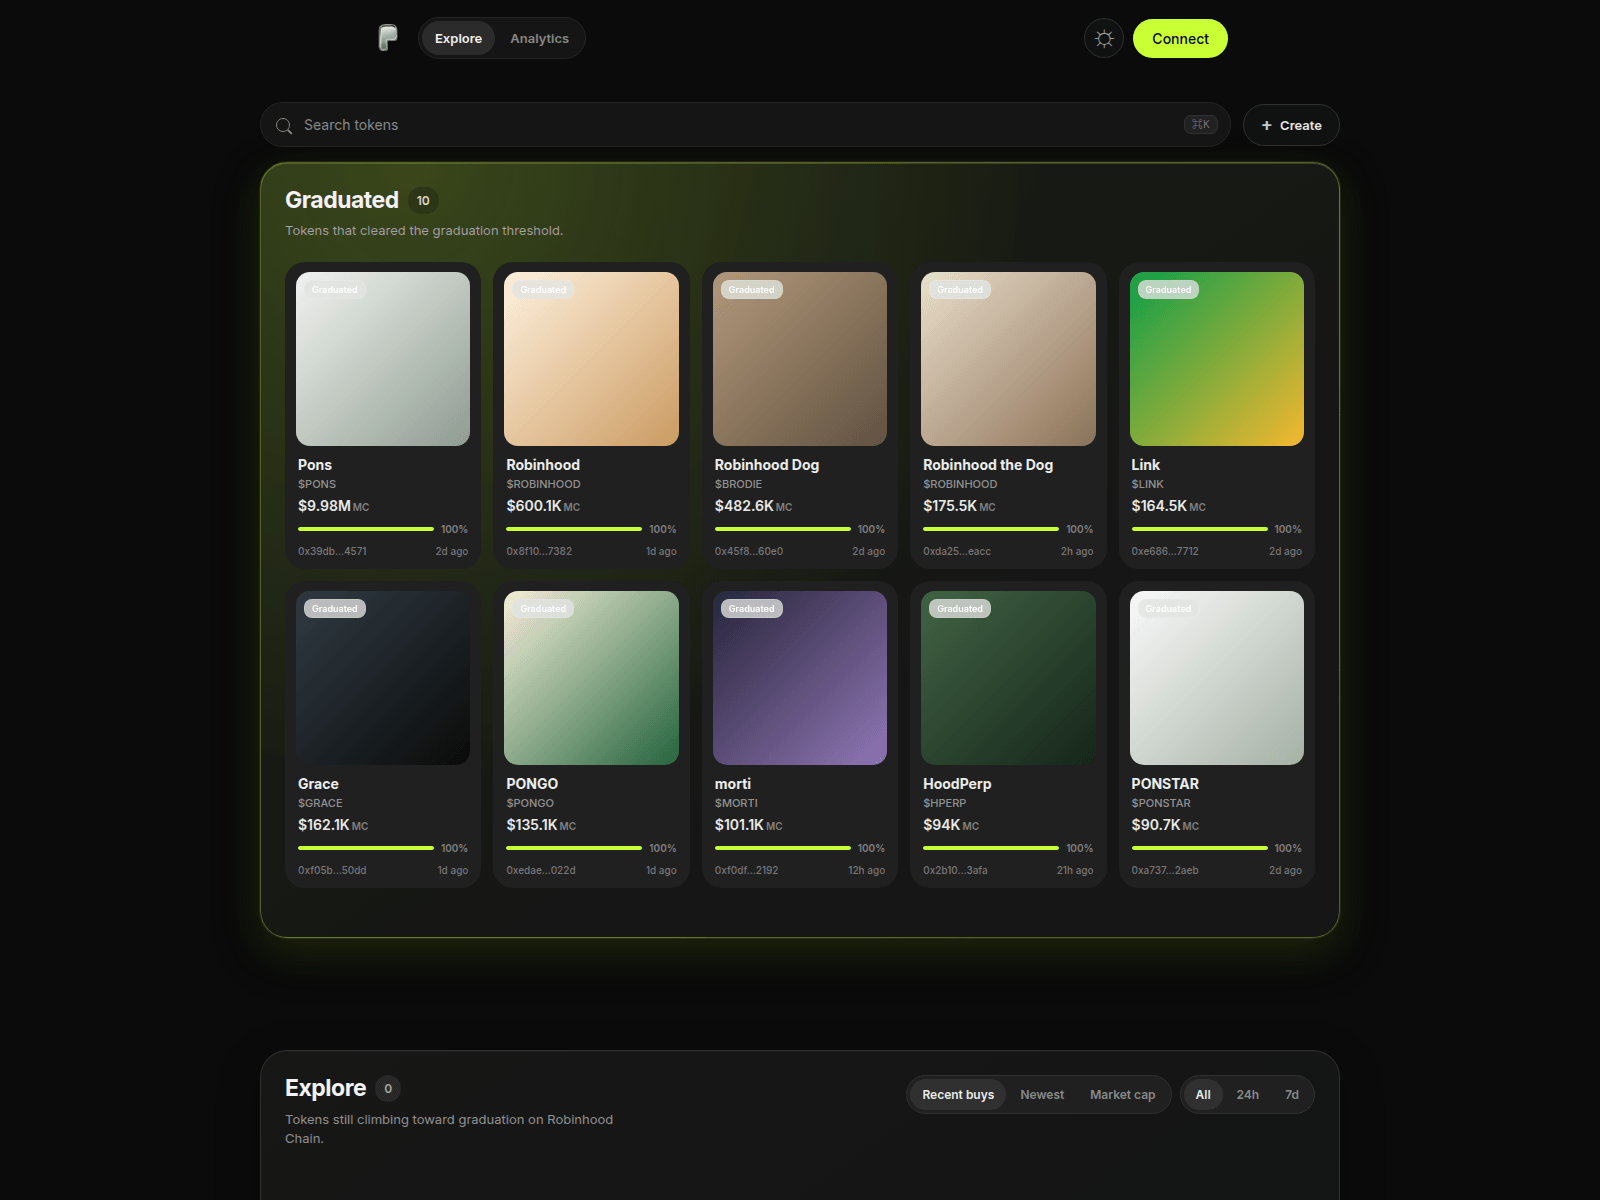Screen dimensions: 1600x1200
Task: Select the 24h time filter
Action: [x=1247, y=1095]
